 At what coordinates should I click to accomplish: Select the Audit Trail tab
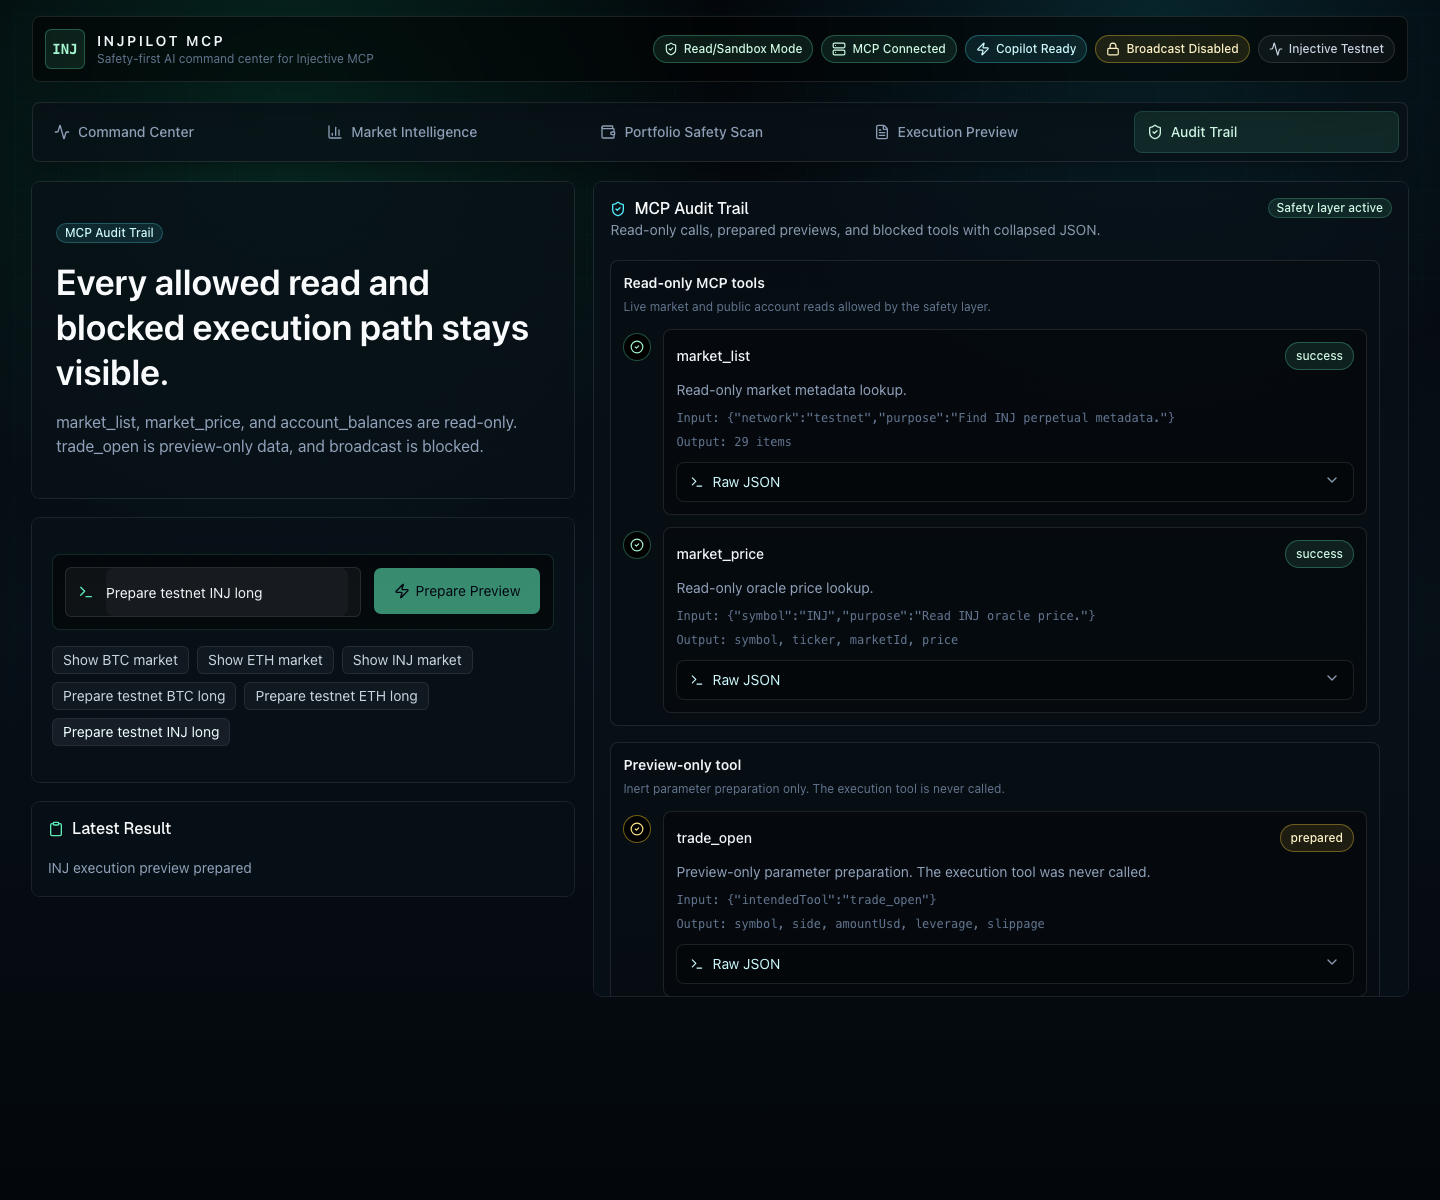point(1266,132)
